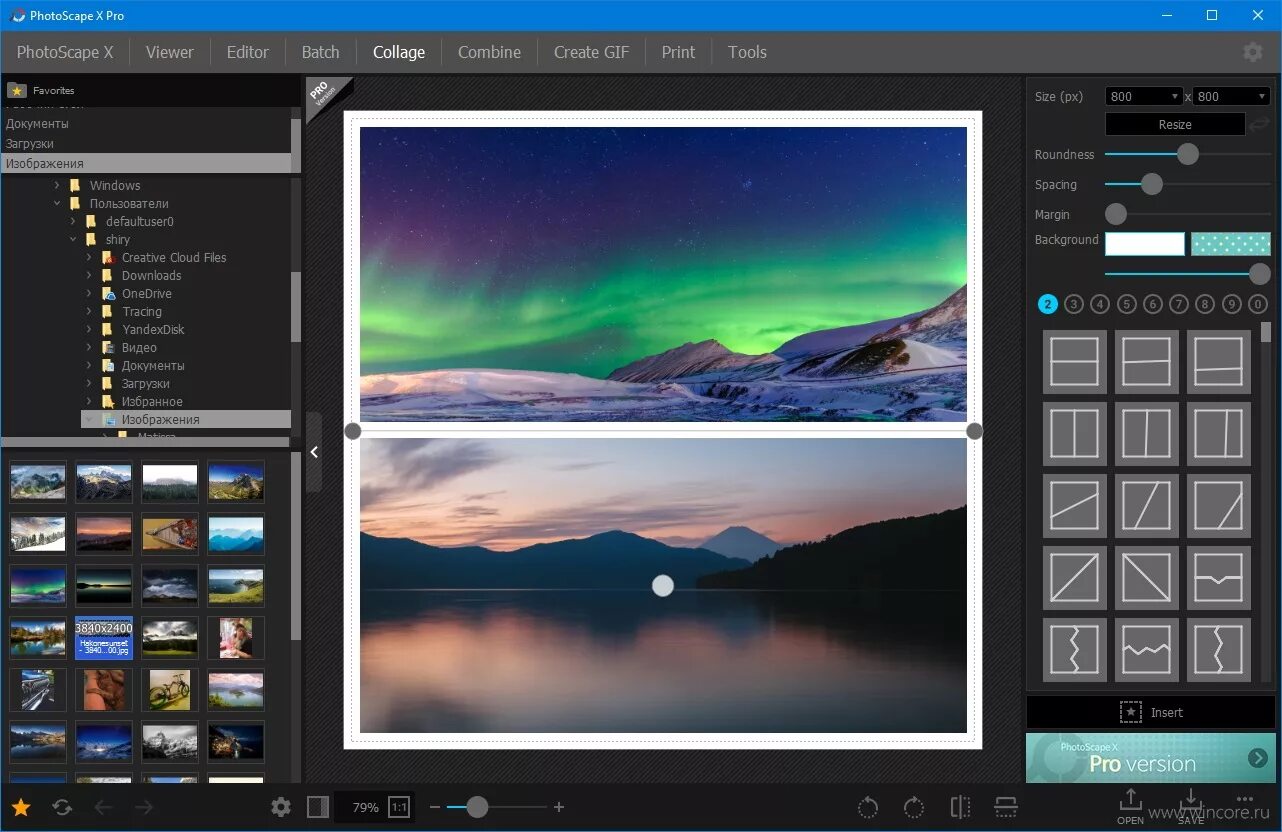Switch layouts to 5 photos
This screenshot has height=832, width=1282.
[1126, 303]
